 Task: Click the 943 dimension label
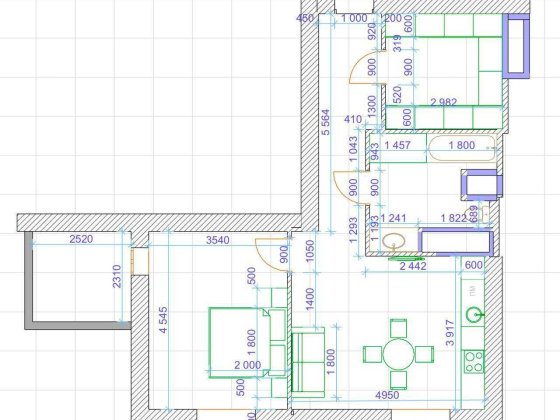click(x=375, y=151)
